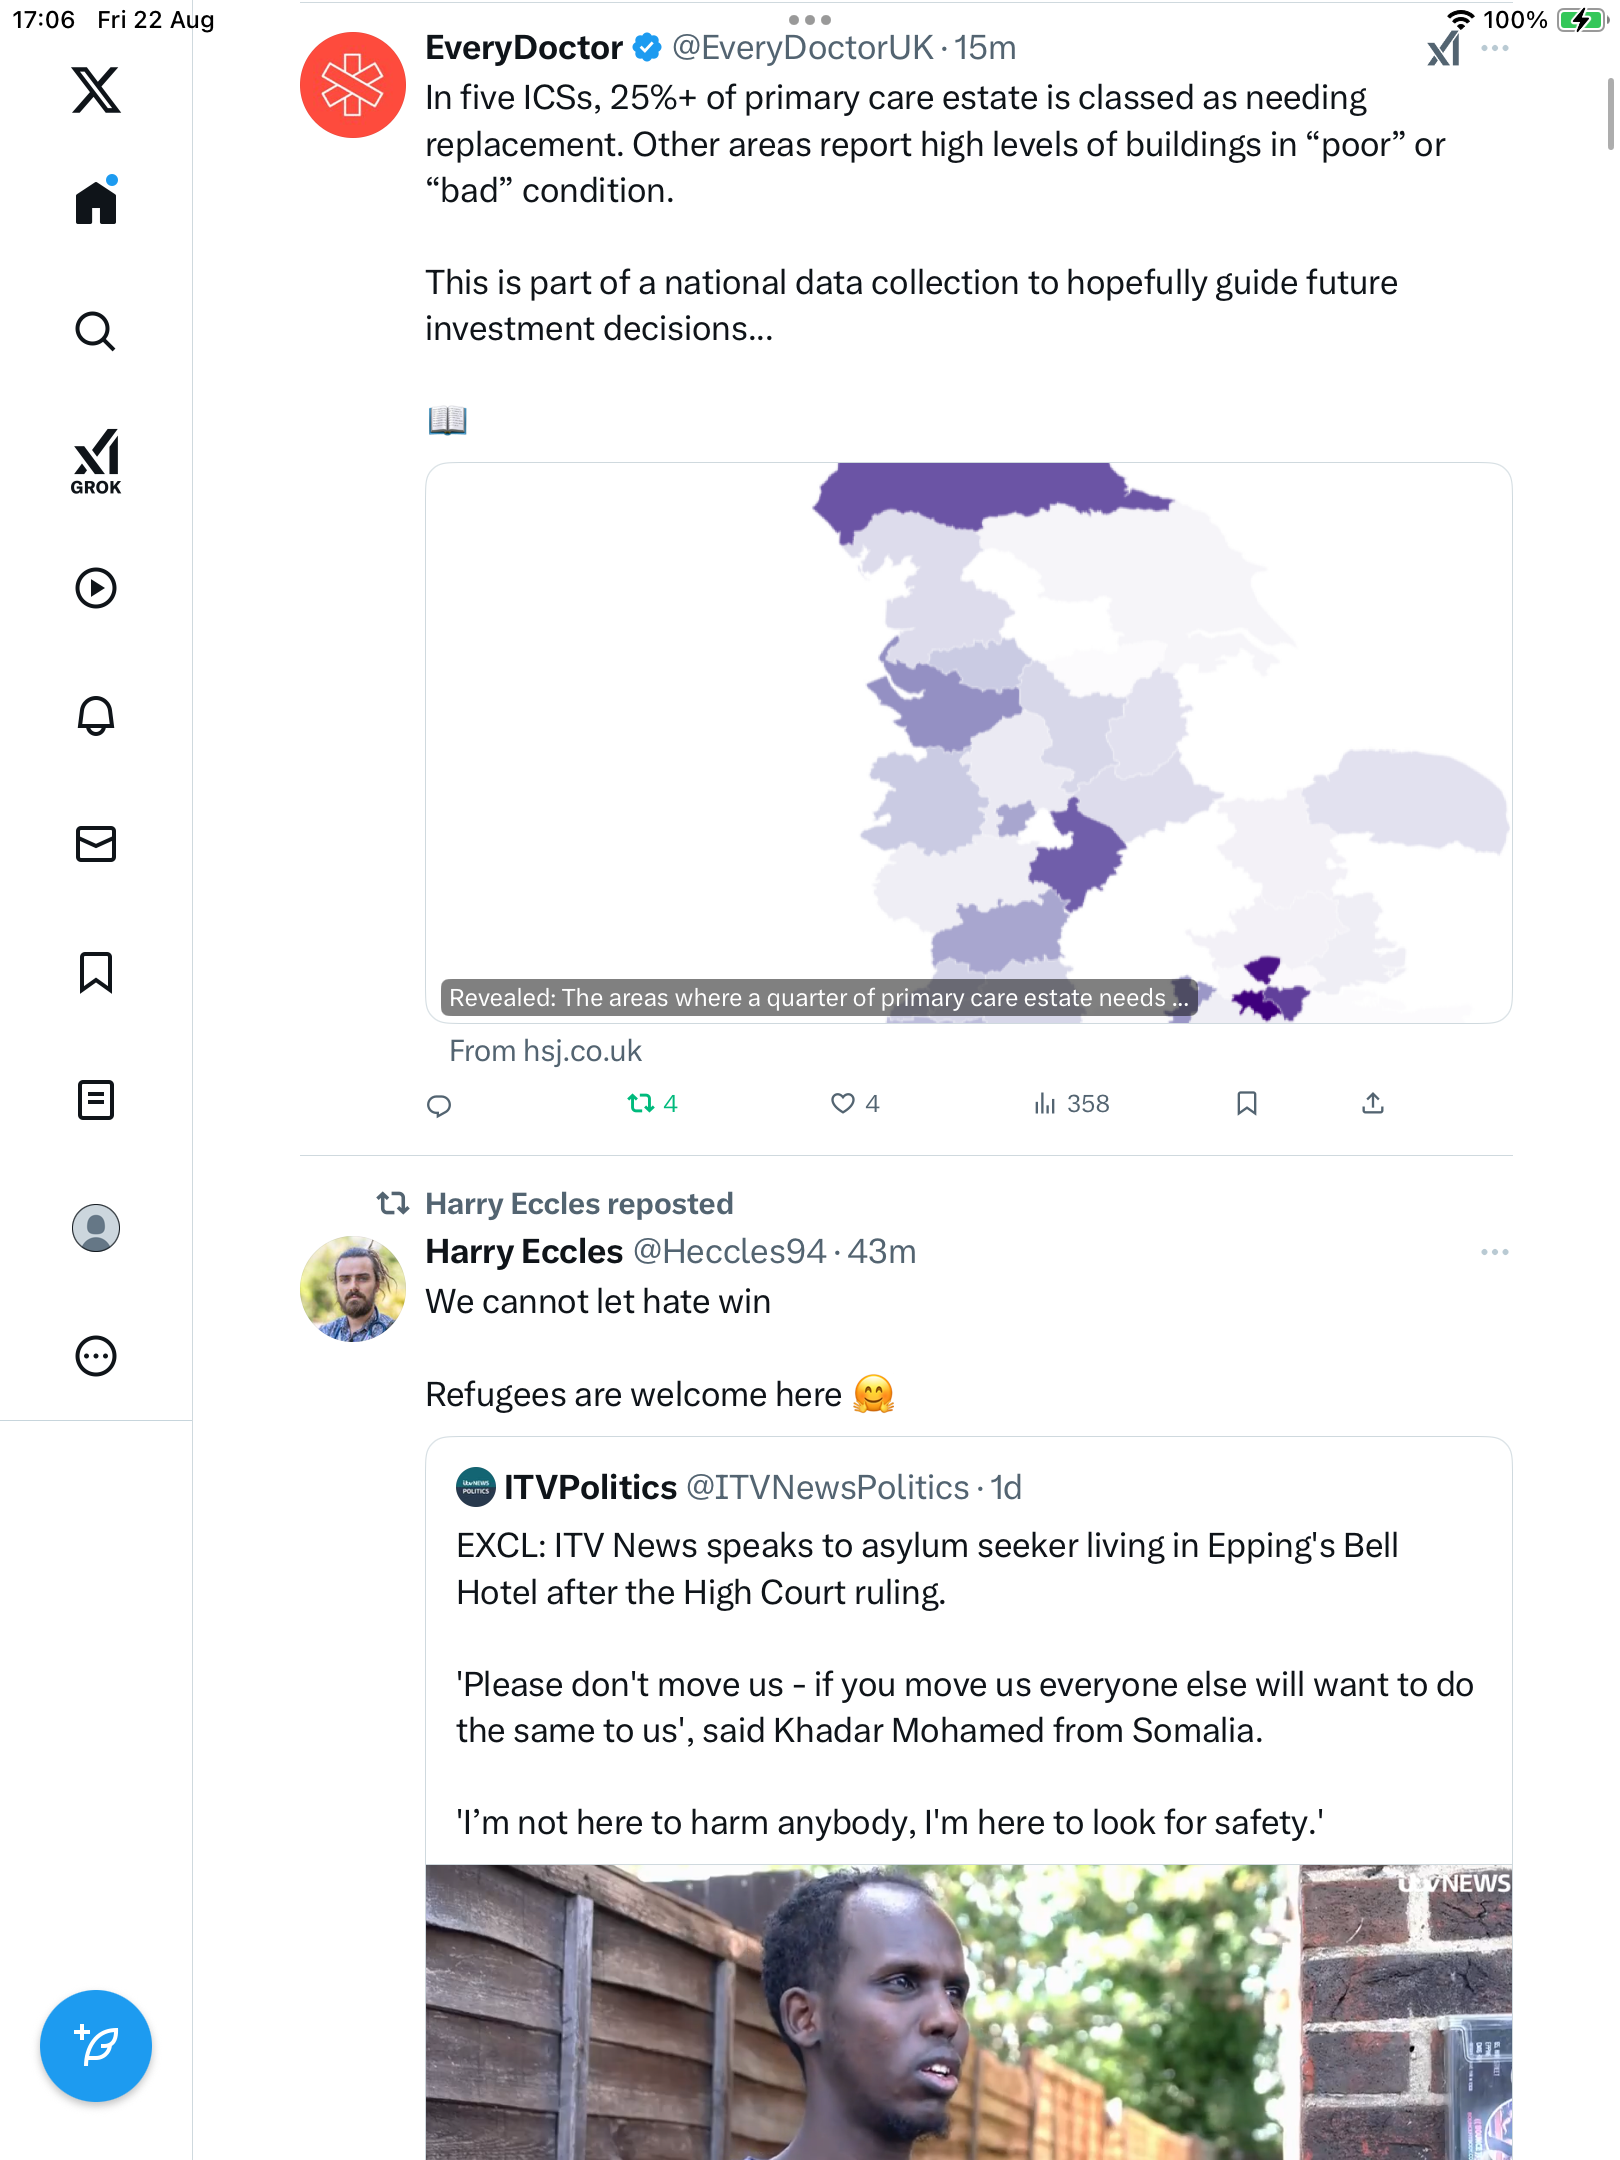Bookmark the EveryDoctor post
This screenshot has width=1620, height=2160.
point(1246,1103)
